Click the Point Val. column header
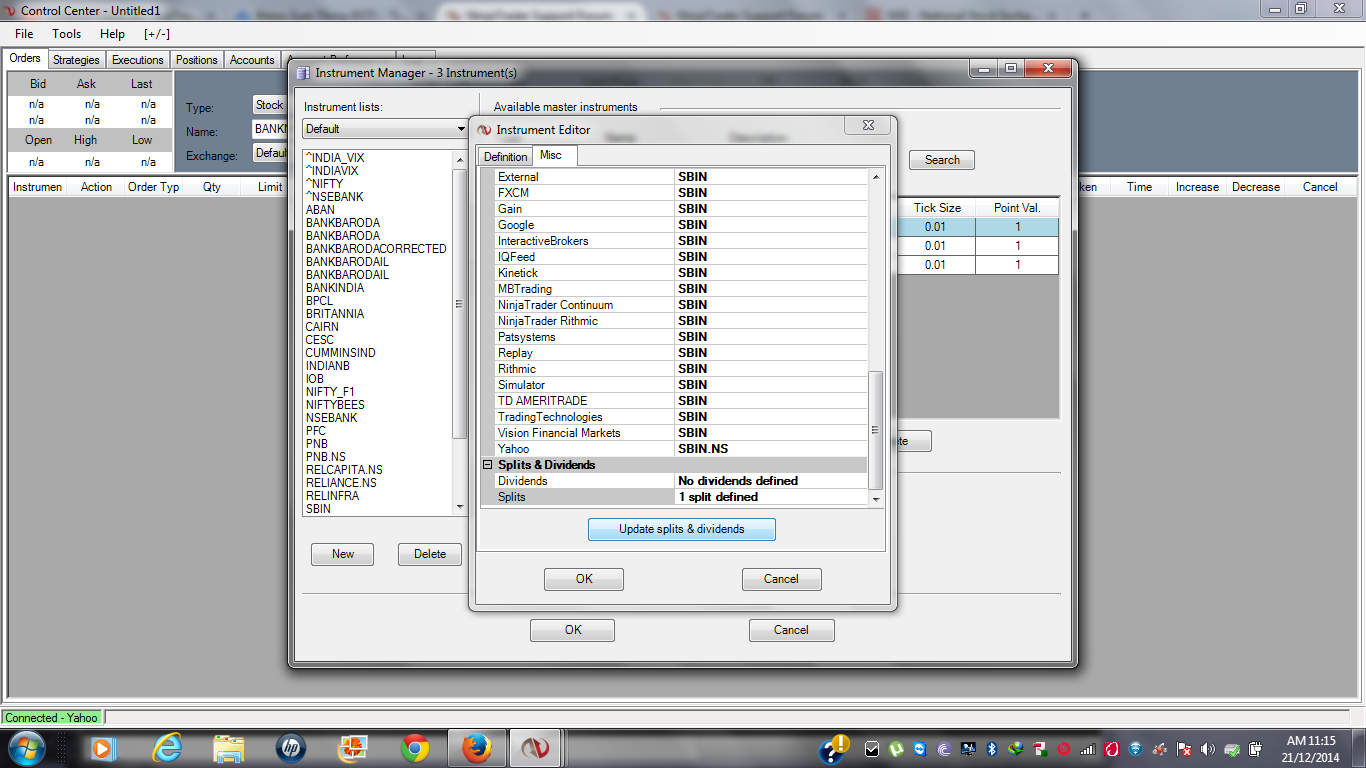This screenshot has width=1366, height=768. point(1018,208)
